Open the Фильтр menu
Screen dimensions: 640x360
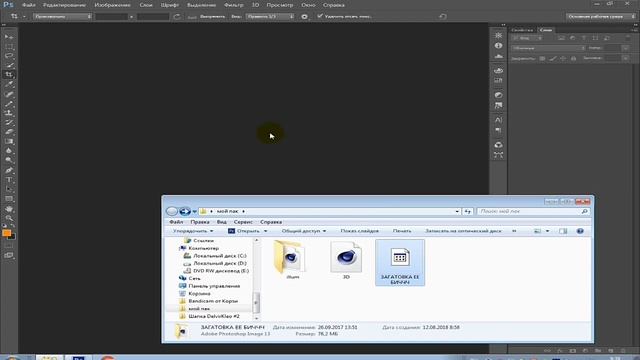pos(233,5)
